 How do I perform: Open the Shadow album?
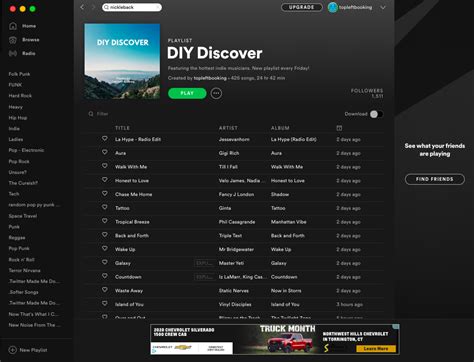280,194
